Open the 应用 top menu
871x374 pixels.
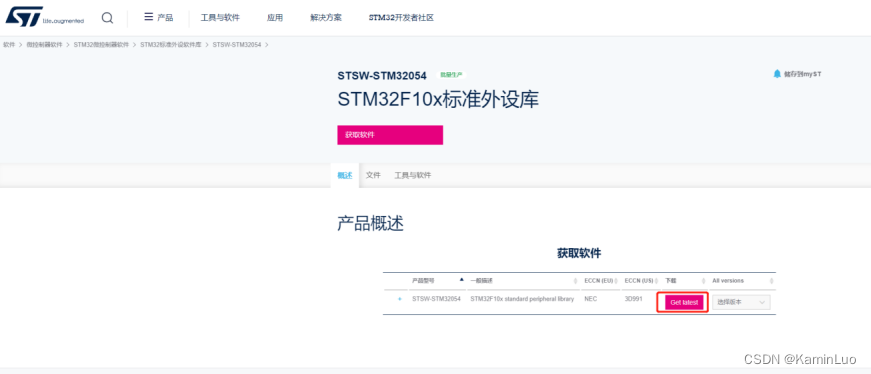(275, 18)
